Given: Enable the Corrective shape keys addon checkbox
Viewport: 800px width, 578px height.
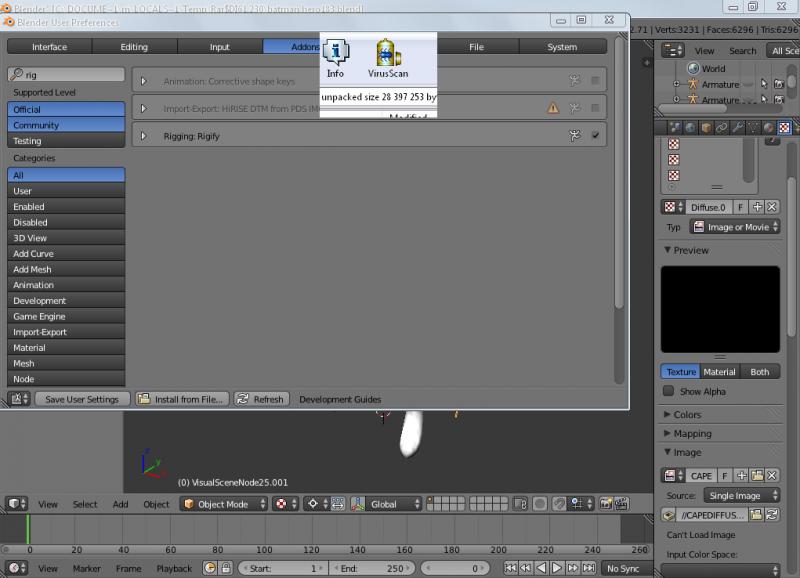Looking at the screenshot, I should (595, 80).
